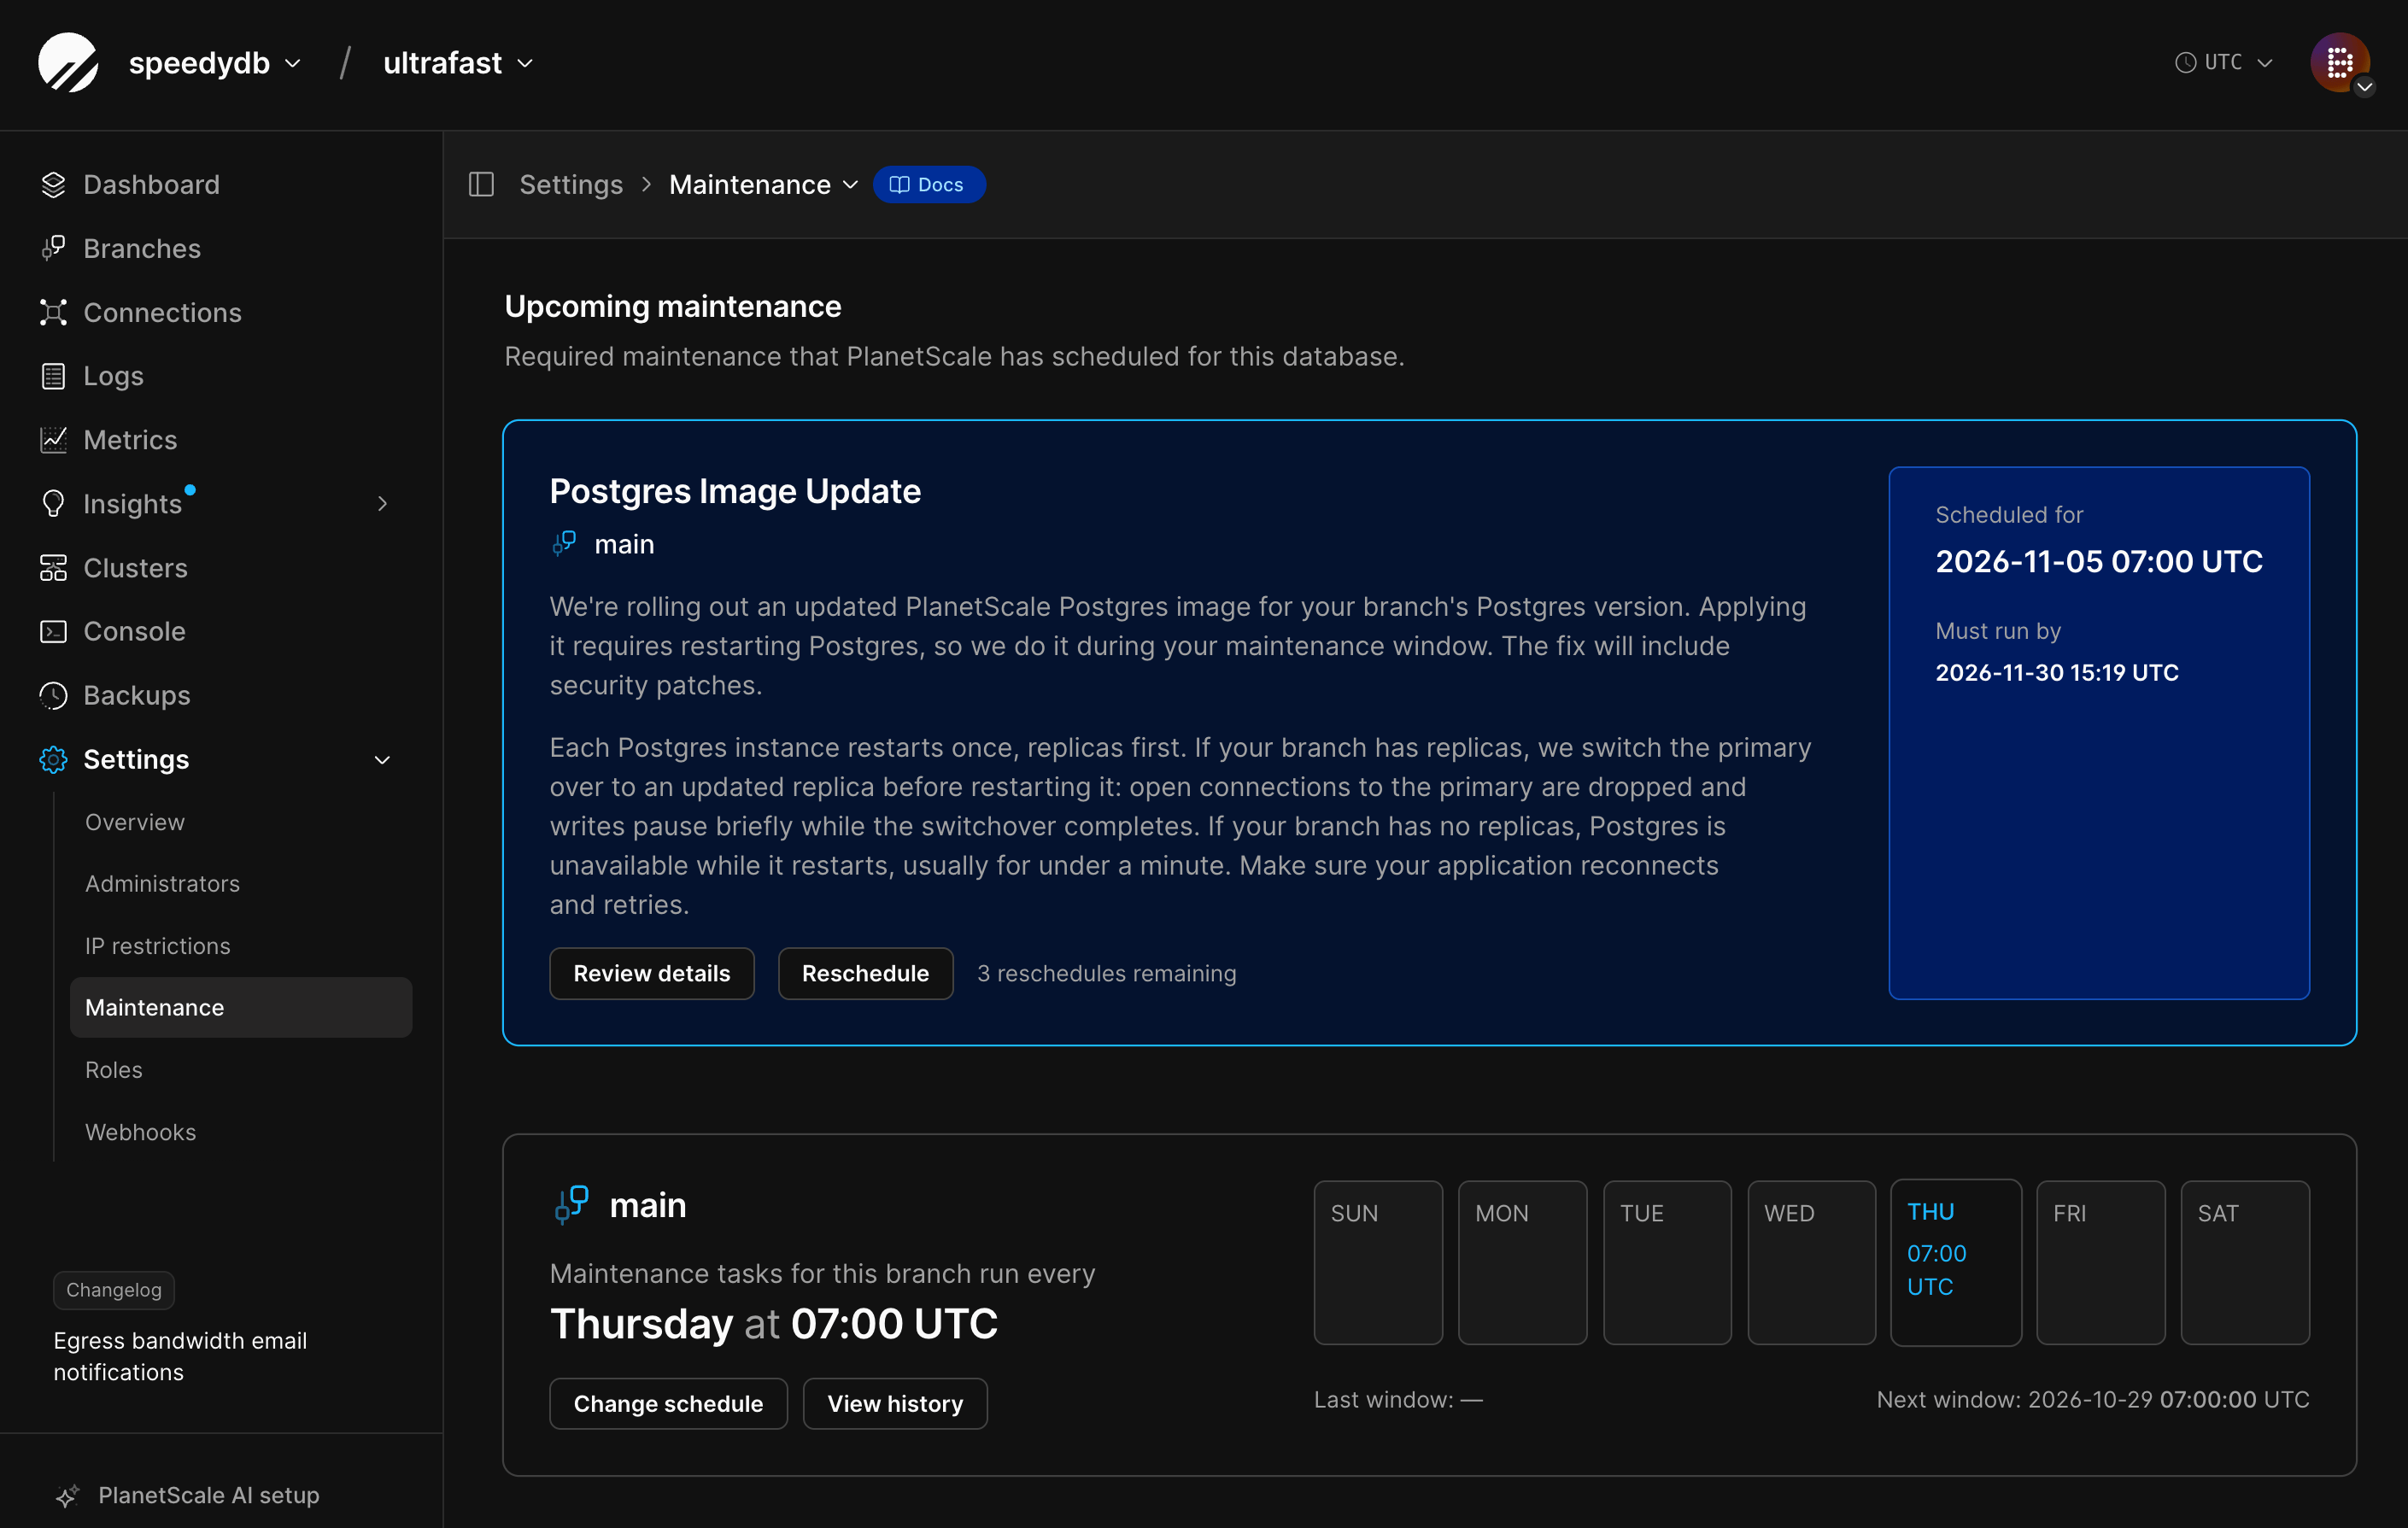Screen dimensions: 2408x1528
Task: Click the Insights lightbulb icon
Action: pos(53,504)
